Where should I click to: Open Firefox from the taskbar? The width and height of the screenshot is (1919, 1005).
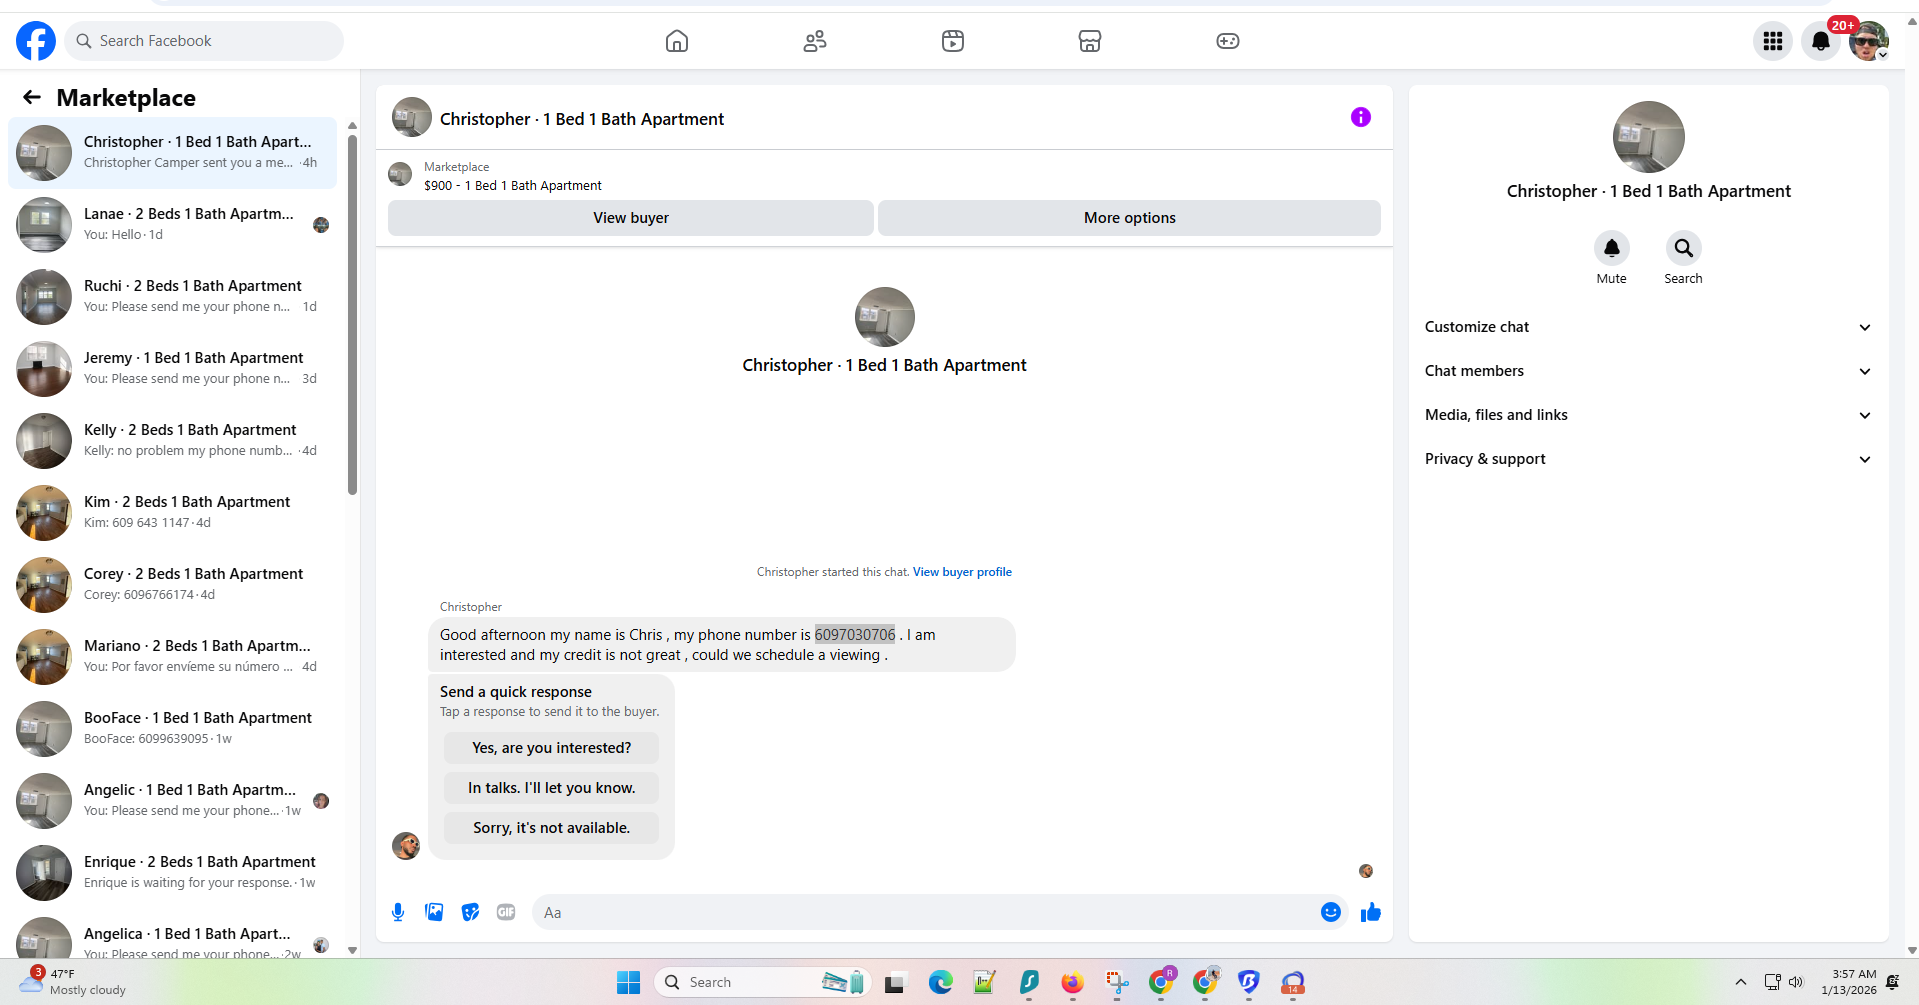pyautogui.click(x=1073, y=983)
